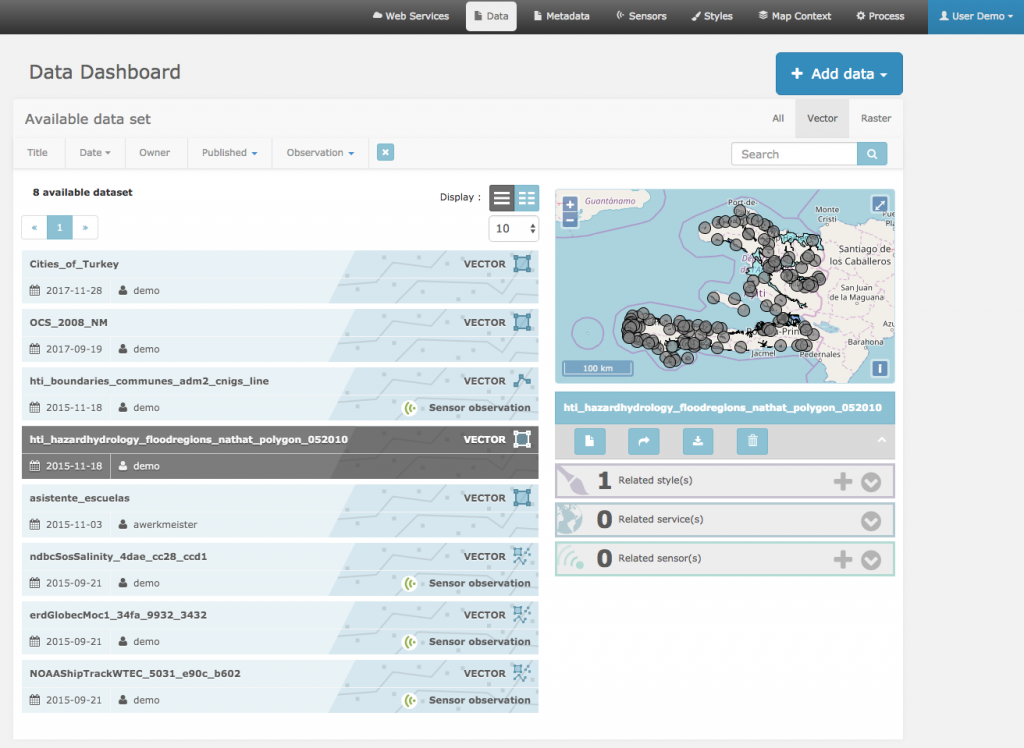The image size is (1024, 748).
Task: Click the search magnifier button
Action: (872, 154)
